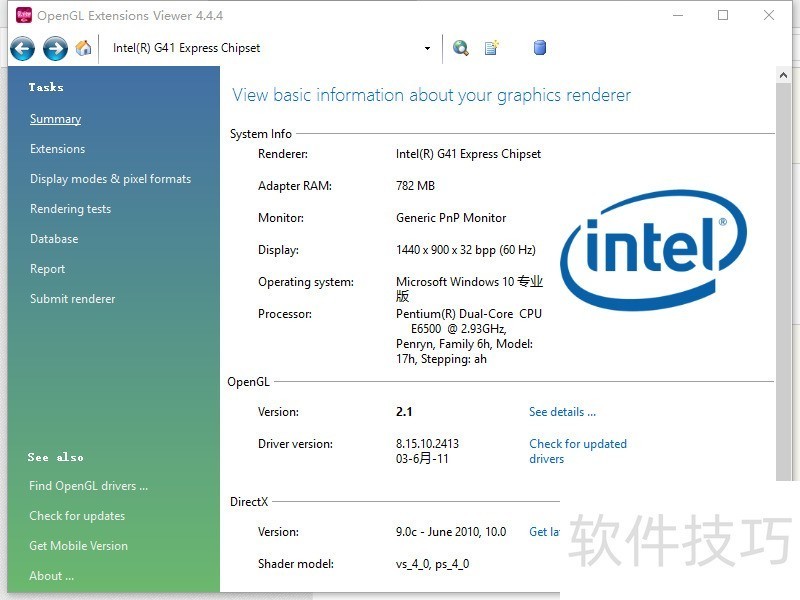Expand the renderer selection dropdown arrow
Screen dimensions: 800x600
(427, 48)
